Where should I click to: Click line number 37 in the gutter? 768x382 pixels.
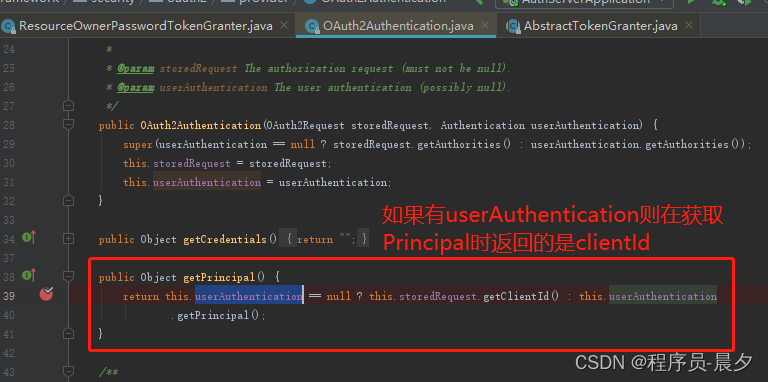pyautogui.click(x=9, y=258)
